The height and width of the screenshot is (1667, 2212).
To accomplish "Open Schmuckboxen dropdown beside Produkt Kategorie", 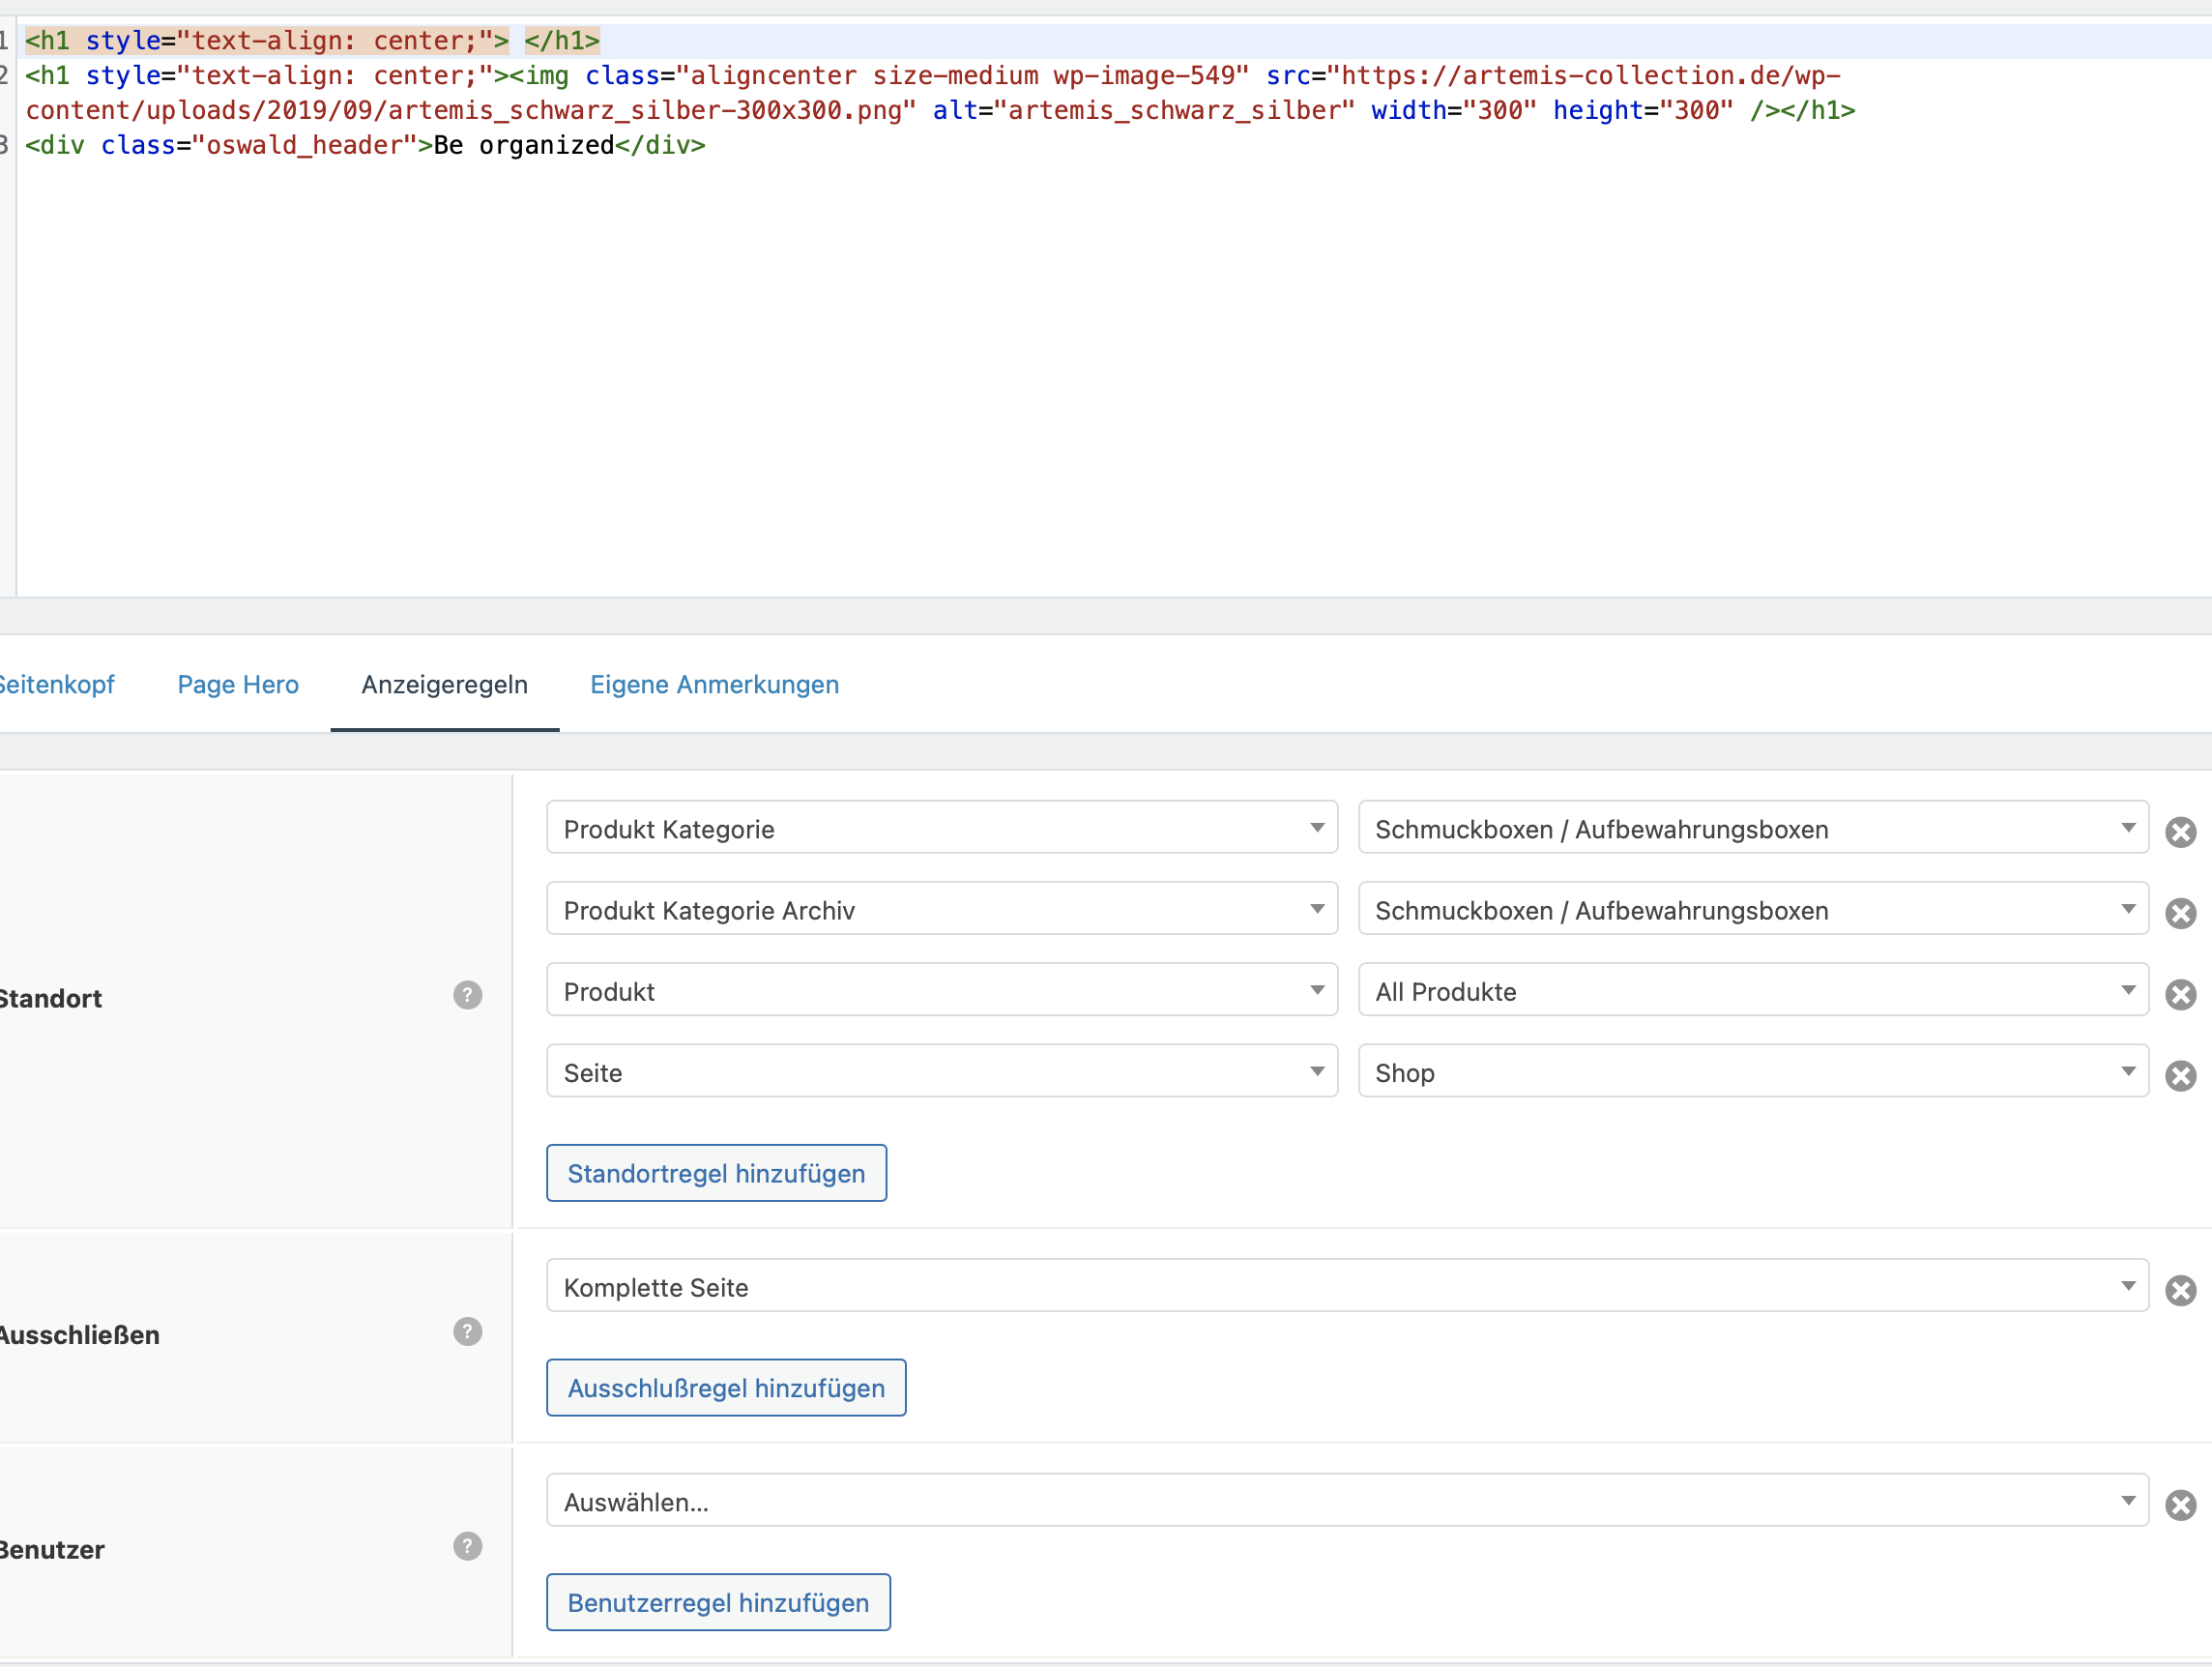I will (1753, 827).
